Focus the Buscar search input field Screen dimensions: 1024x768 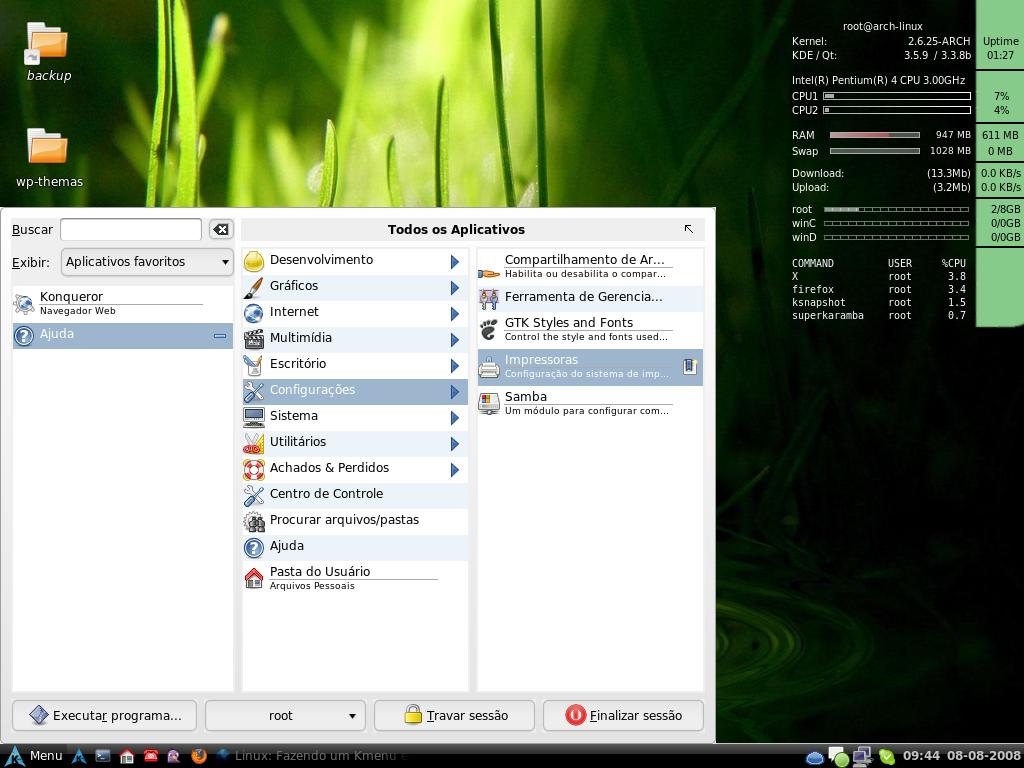point(131,229)
